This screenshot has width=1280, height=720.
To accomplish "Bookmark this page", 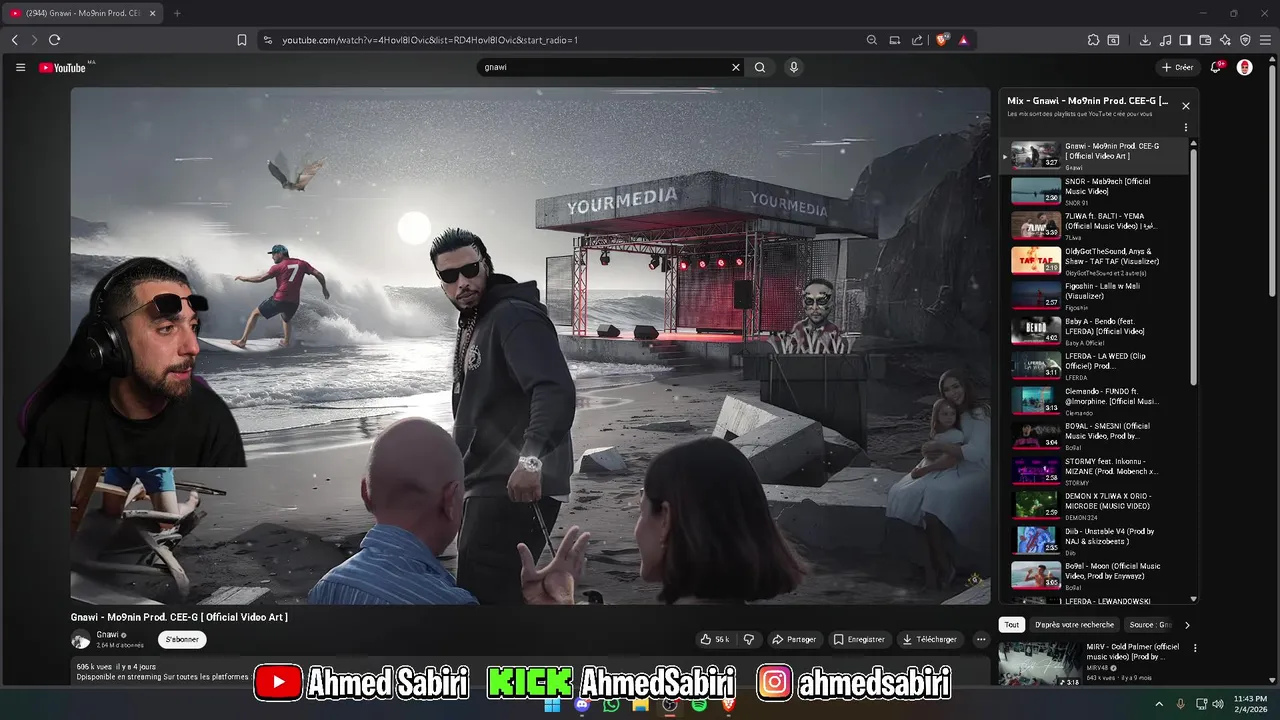I will 242,40.
